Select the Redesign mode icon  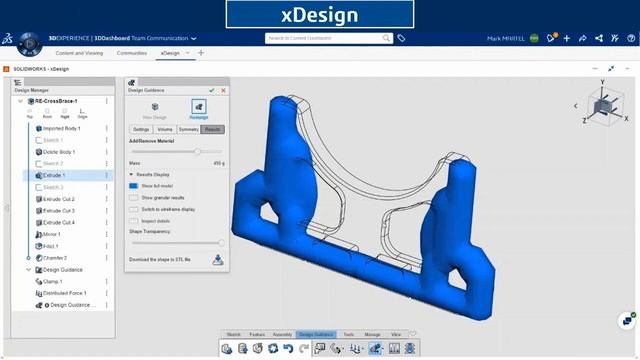click(x=199, y=107)
